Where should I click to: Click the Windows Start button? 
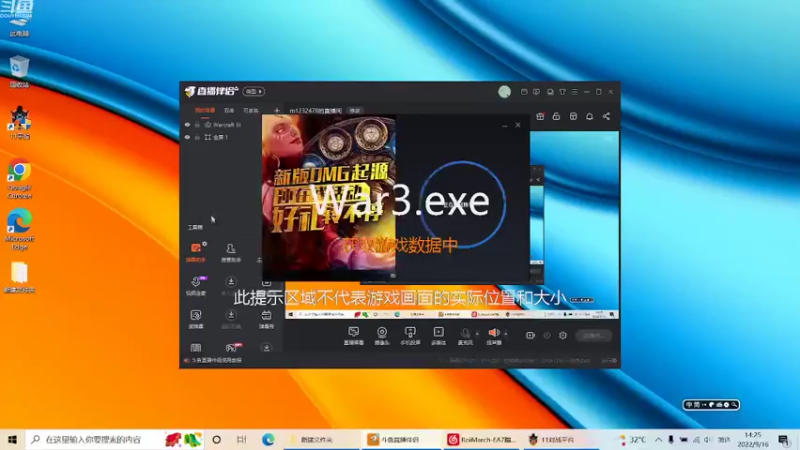pyautogui.click(x=12, y=440)
